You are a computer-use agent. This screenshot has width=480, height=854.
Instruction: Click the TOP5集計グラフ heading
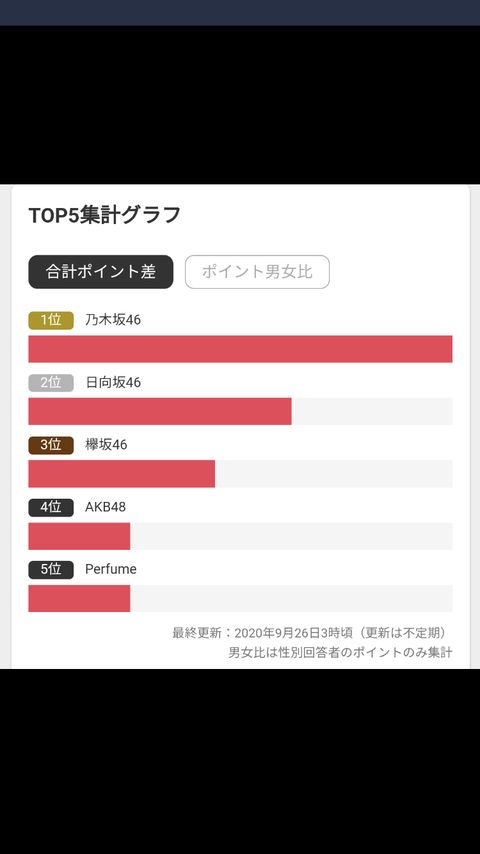(x=104, y=215)
